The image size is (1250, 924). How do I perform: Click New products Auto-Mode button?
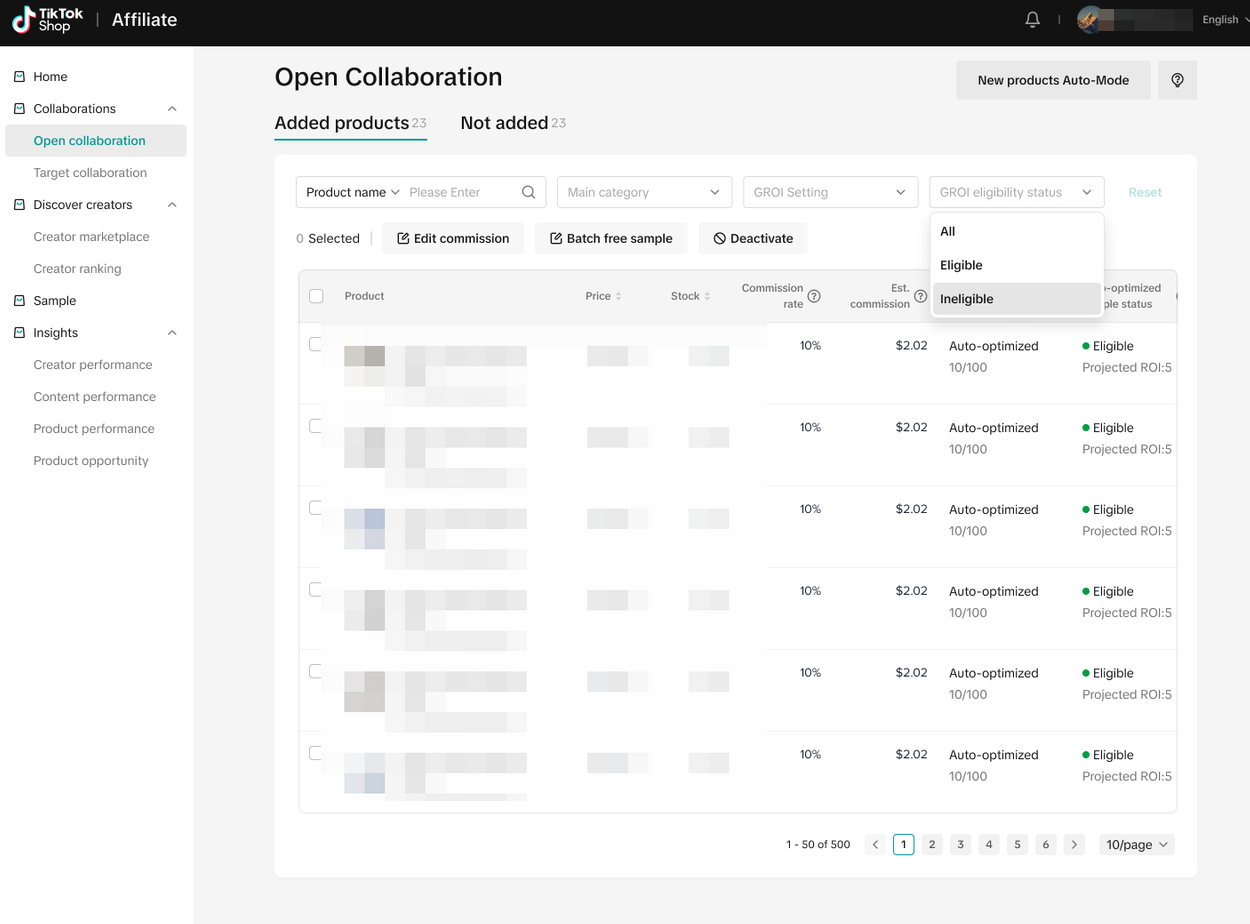point(1052,80)
